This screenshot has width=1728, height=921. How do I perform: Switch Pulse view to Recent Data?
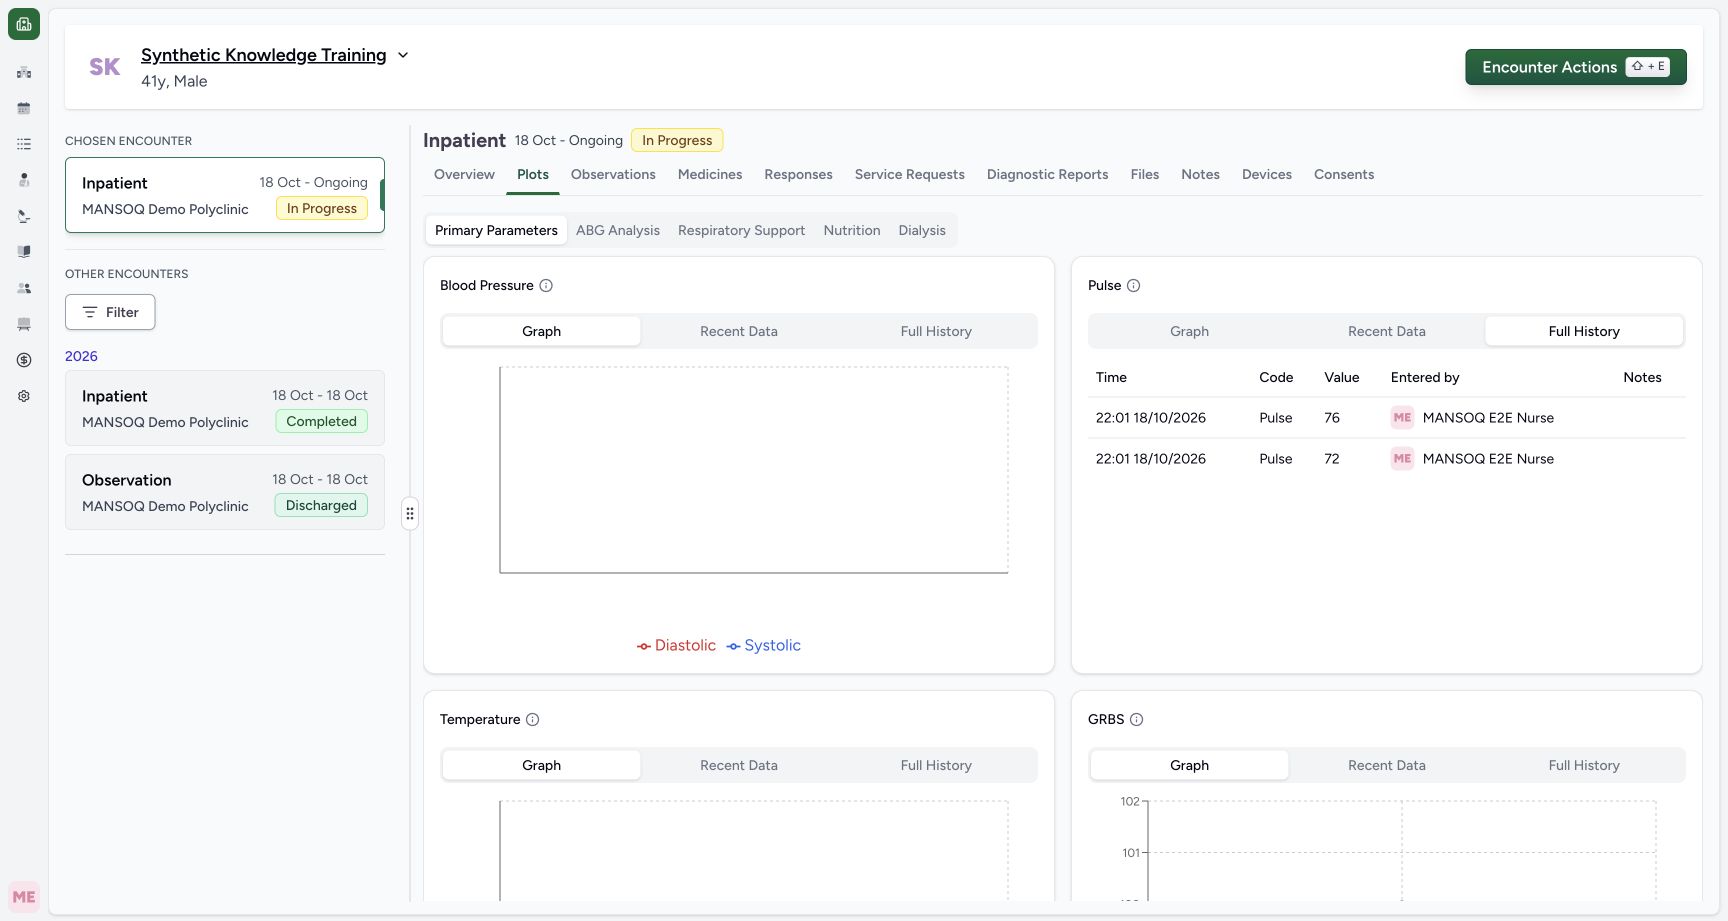point(1387,331)
